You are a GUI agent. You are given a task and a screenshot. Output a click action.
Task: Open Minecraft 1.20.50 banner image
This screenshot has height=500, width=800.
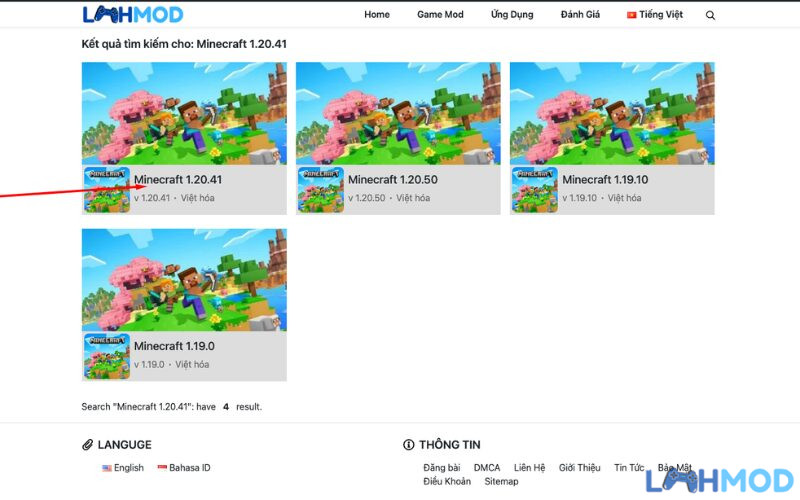[398, 113]
